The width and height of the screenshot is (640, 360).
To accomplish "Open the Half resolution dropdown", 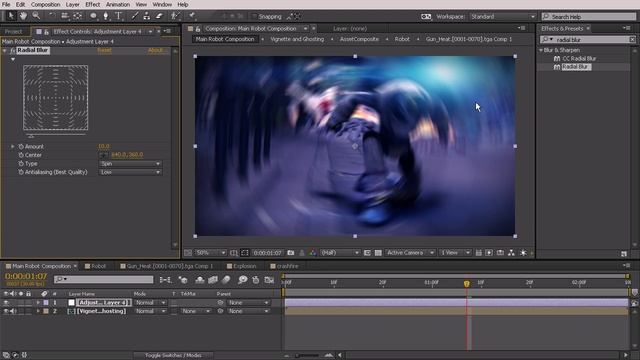I will tap(340, 253).
